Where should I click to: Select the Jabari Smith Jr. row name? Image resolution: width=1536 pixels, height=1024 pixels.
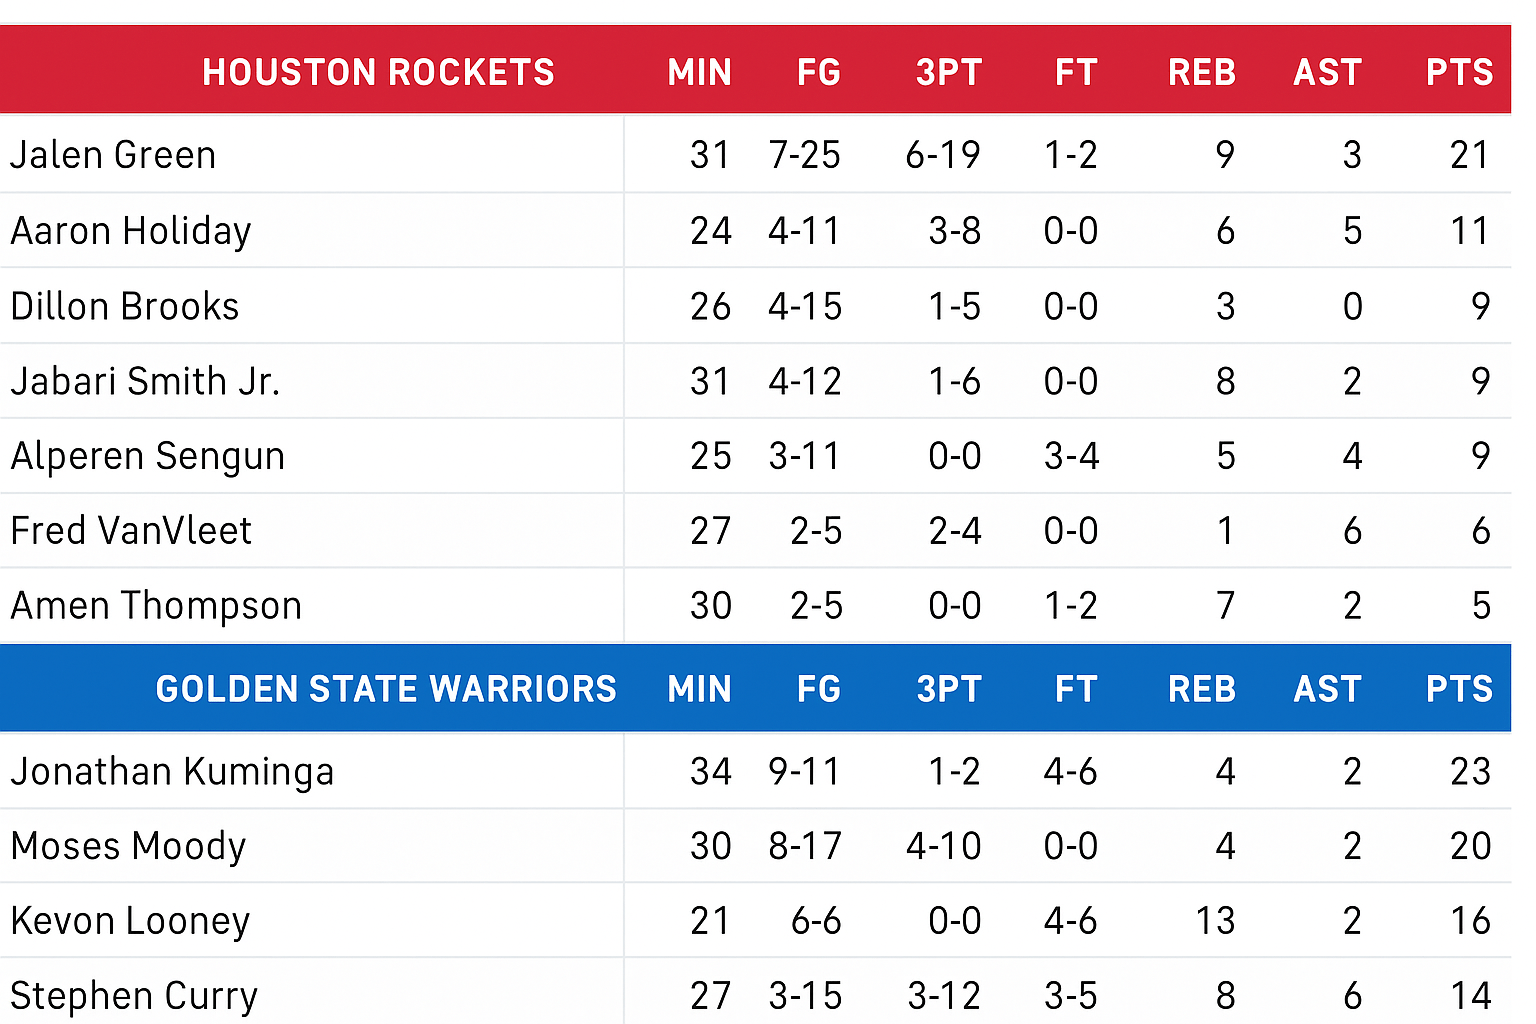(x=145, y=381)
